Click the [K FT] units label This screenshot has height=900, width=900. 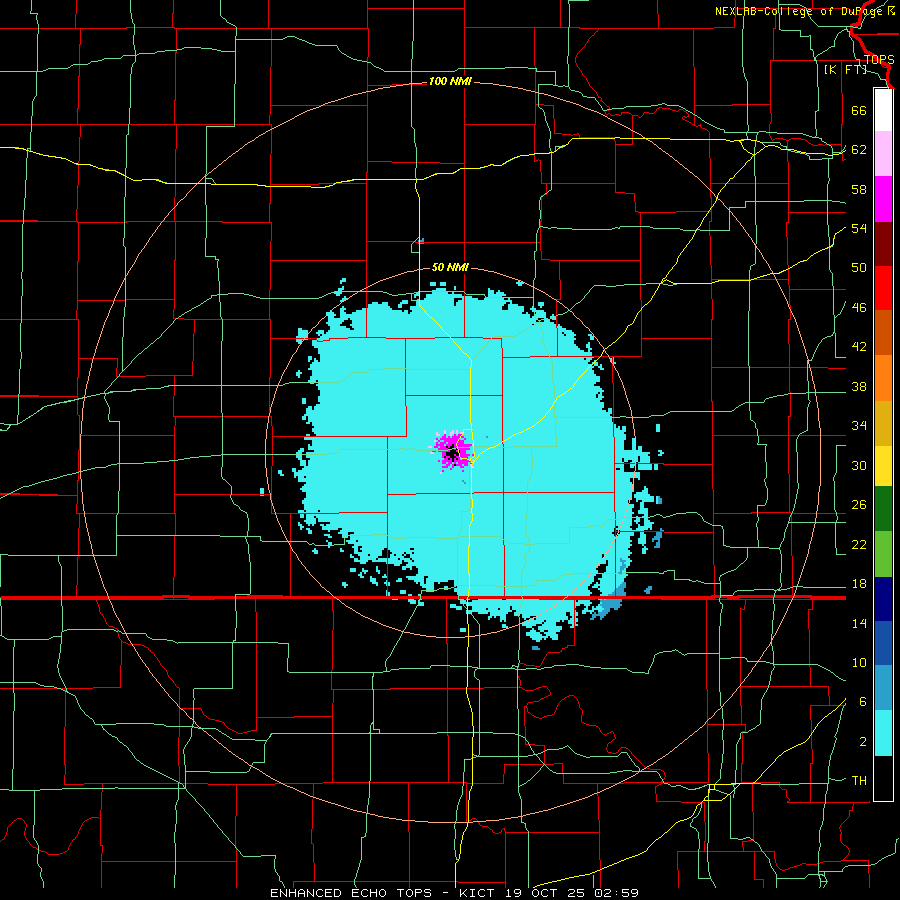click(x=845, y=70)
